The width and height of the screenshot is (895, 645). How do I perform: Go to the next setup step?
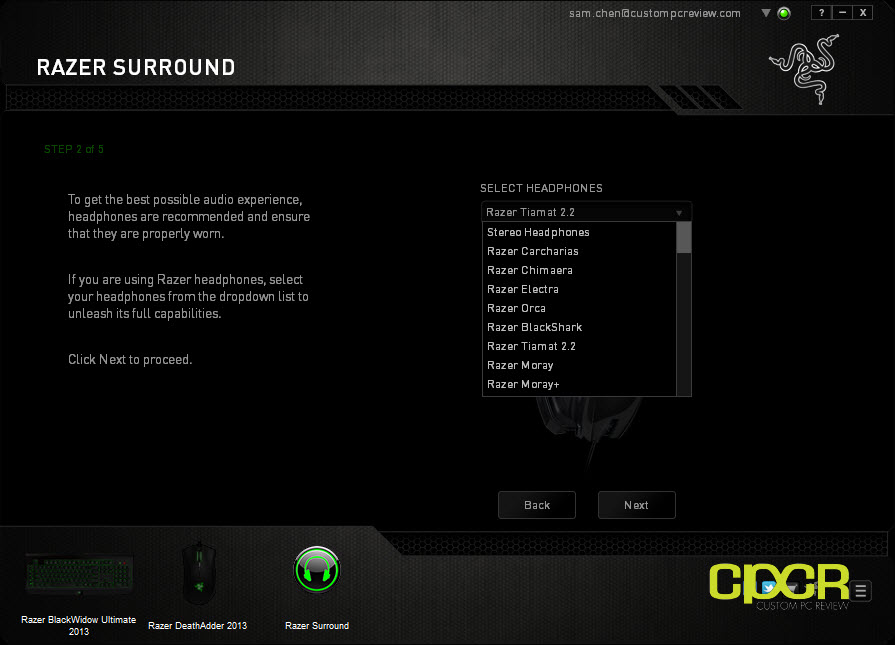[636, 505]
